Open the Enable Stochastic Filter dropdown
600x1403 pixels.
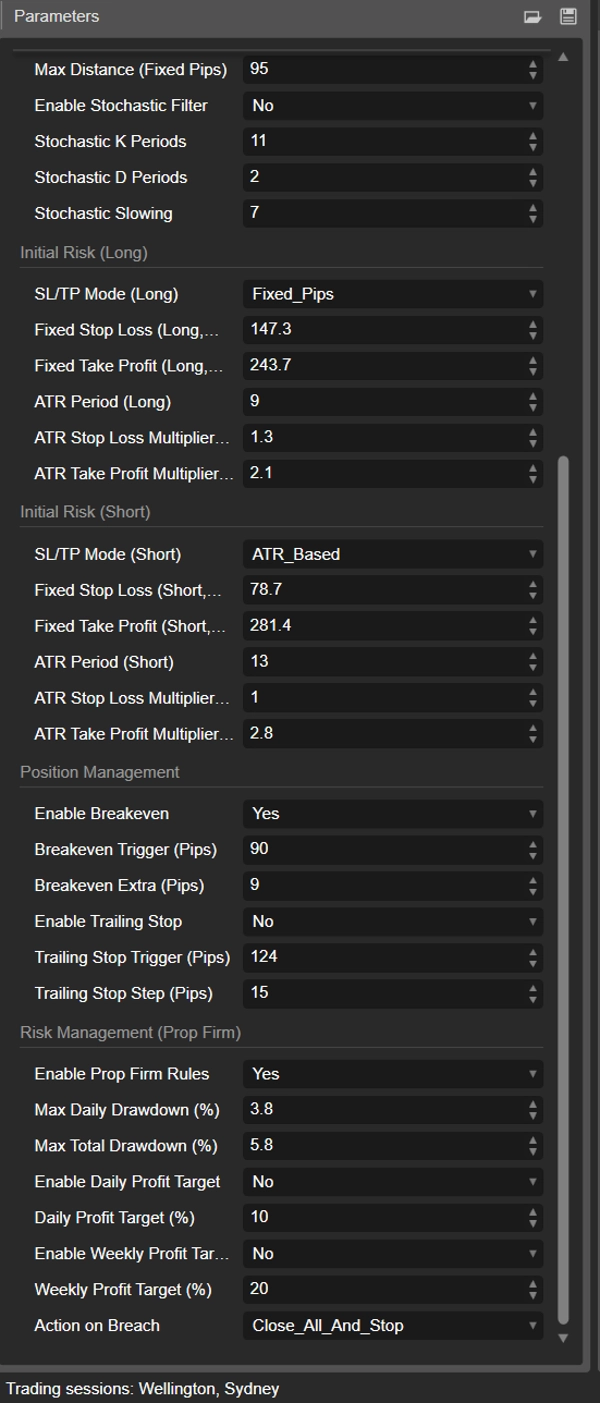point(392,106)
